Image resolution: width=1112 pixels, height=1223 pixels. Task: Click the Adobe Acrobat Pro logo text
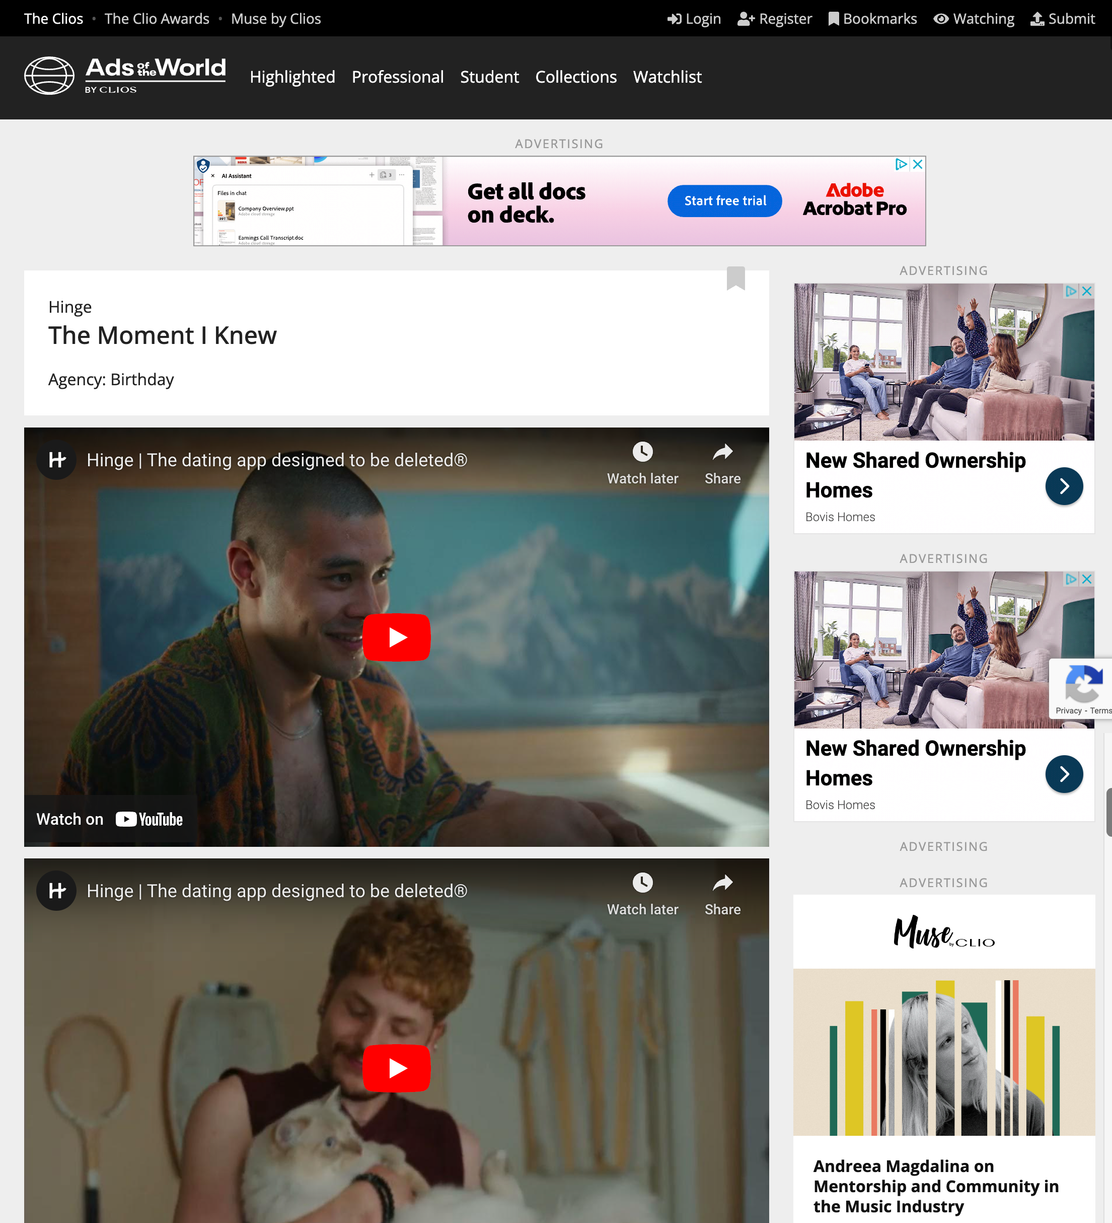click(x=855, y=200)
